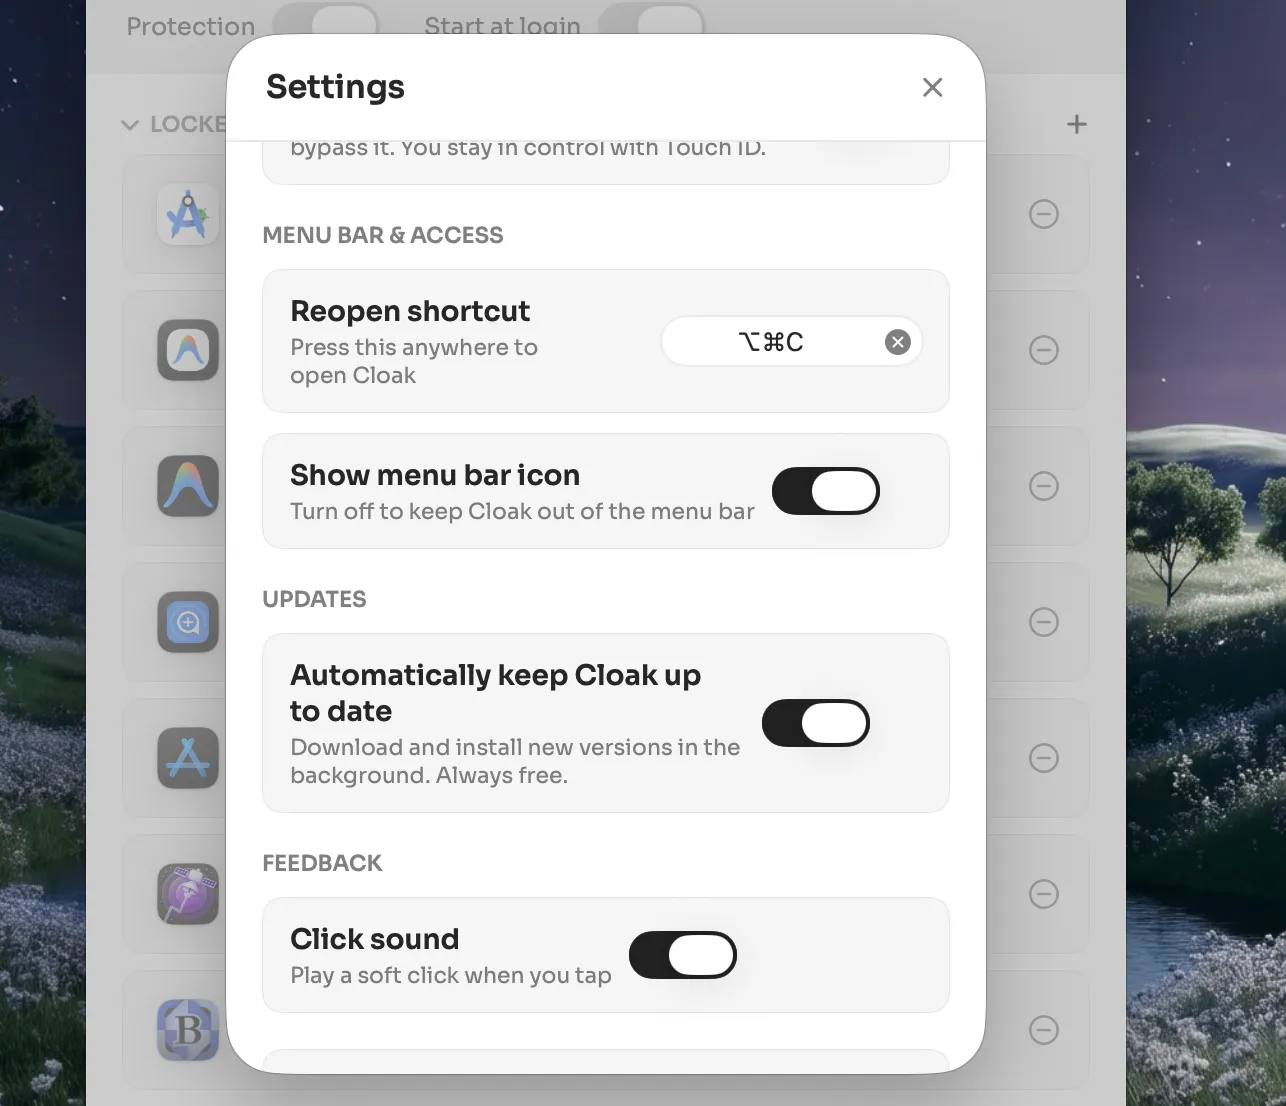
Task: Click the UPDATES section heading
Action: click(314, 599)
